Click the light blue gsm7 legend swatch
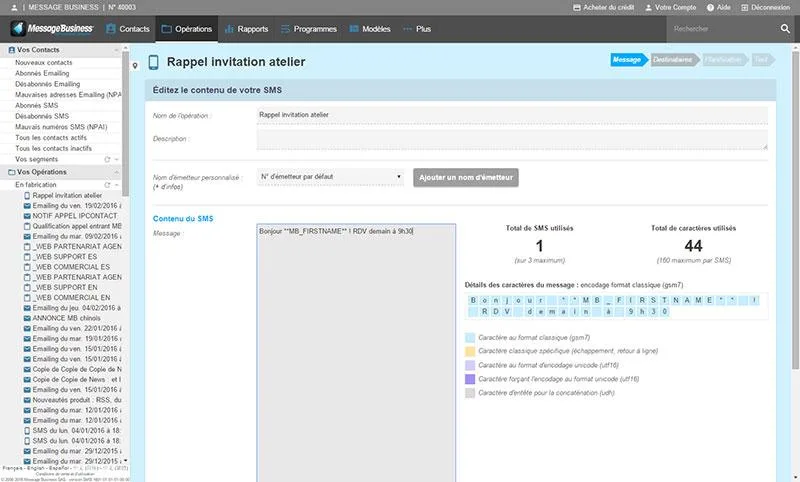Screen dimensions: 800x482 pos(470,338)
